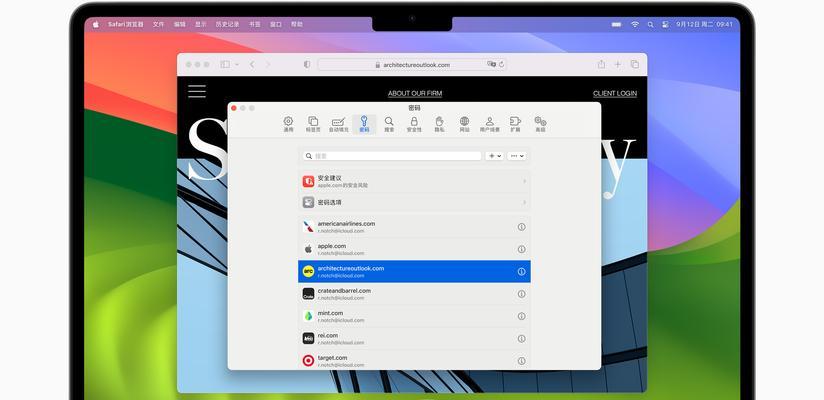Screen dimensions: 824x400
Task: Open the 帮助 (Help) menu
Action: point(297,24)
